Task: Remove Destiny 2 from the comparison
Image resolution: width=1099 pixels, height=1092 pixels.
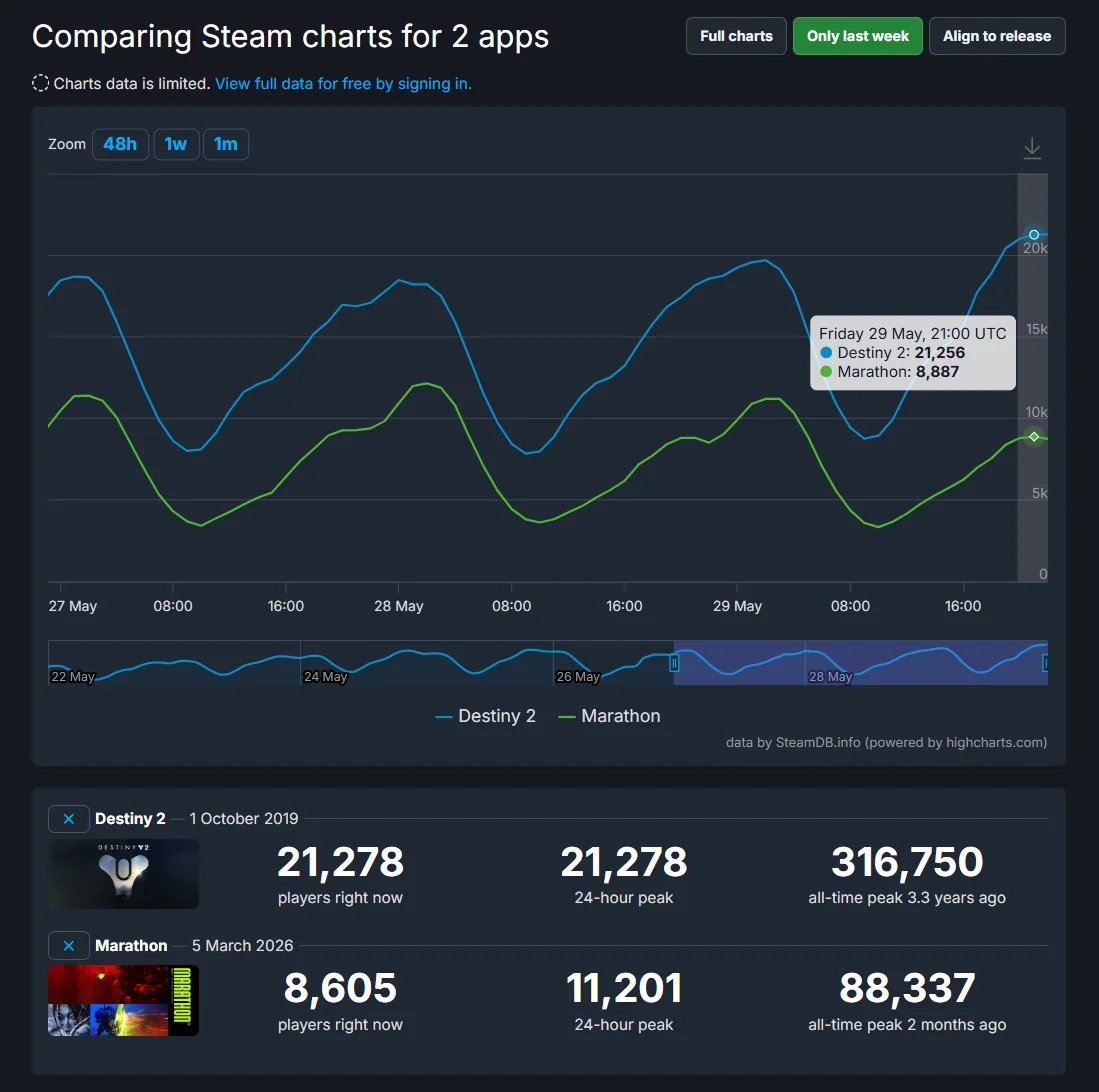Action: (x=69, y=819)
